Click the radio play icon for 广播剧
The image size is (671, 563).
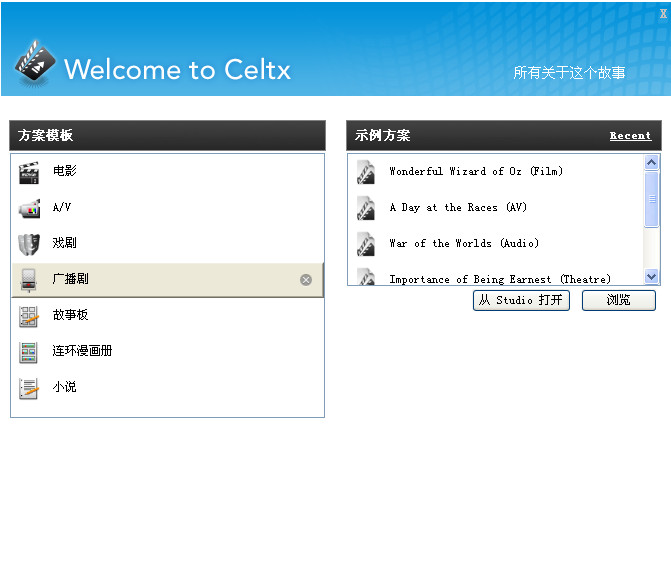(x=28, y=280)
